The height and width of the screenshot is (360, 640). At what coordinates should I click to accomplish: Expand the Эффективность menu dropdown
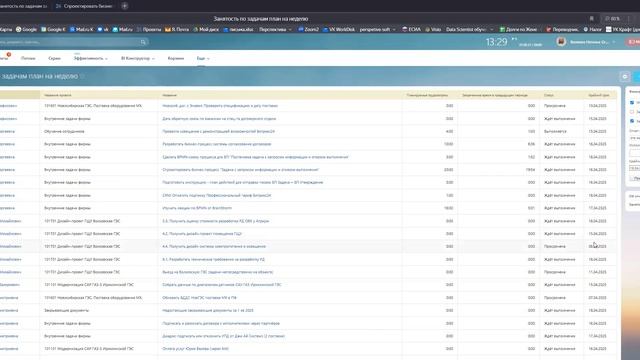(91, 58)
